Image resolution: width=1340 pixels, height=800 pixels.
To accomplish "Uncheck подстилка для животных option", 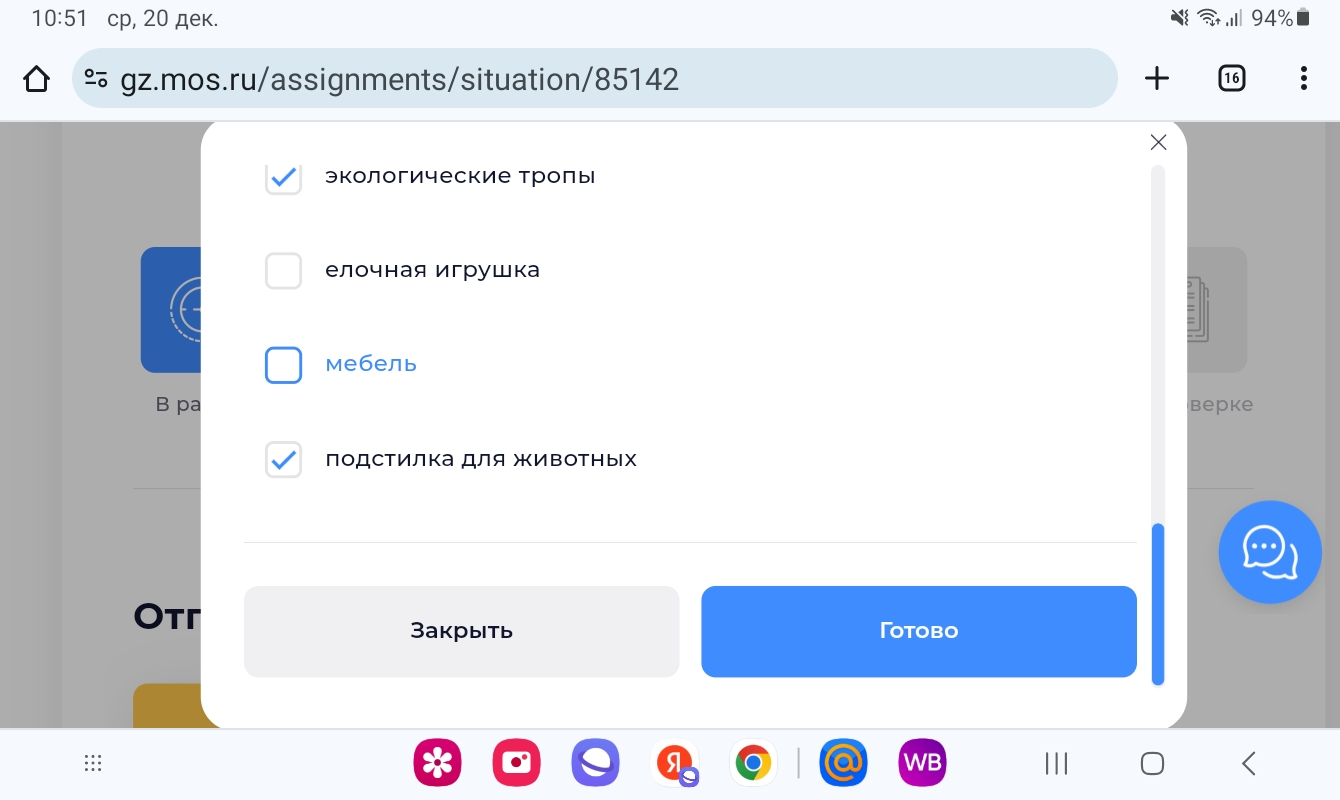I will click(x=283, y=460).
